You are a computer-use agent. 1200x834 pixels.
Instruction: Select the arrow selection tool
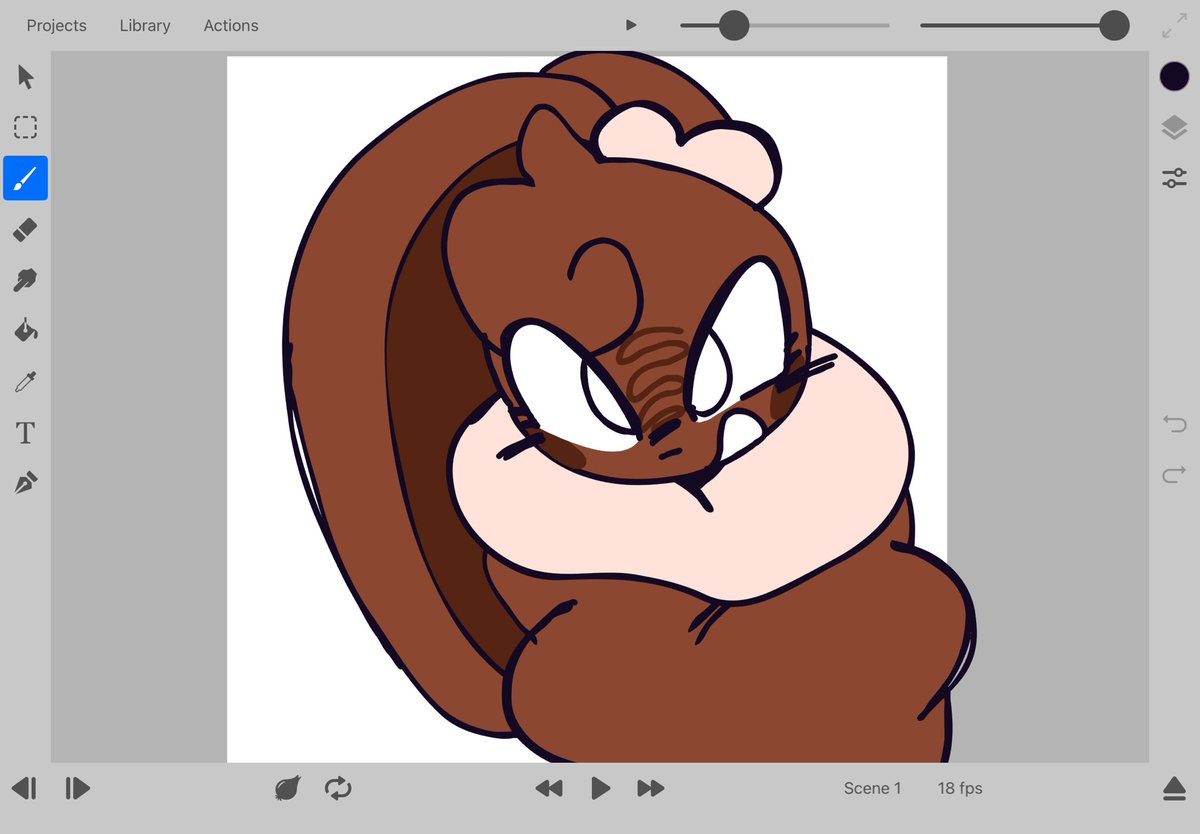click(26, 77)
